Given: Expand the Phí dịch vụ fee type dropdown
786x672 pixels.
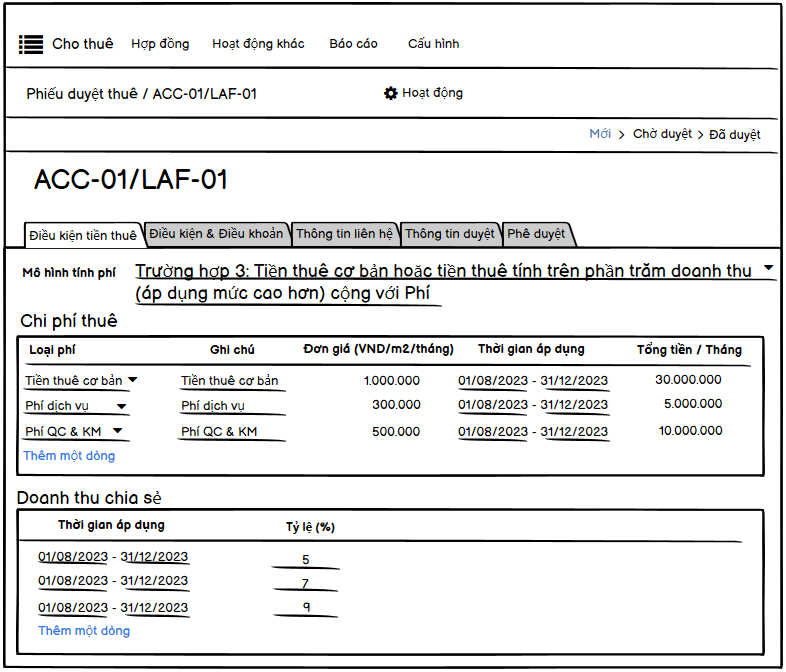Looking at the screenshot, I should 122,406.
